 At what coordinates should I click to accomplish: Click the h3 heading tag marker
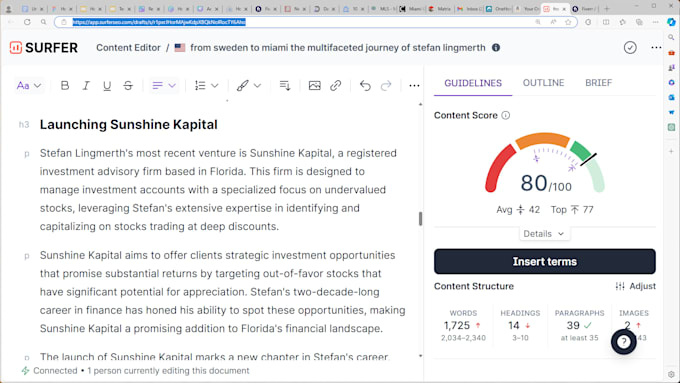(24, 125)
